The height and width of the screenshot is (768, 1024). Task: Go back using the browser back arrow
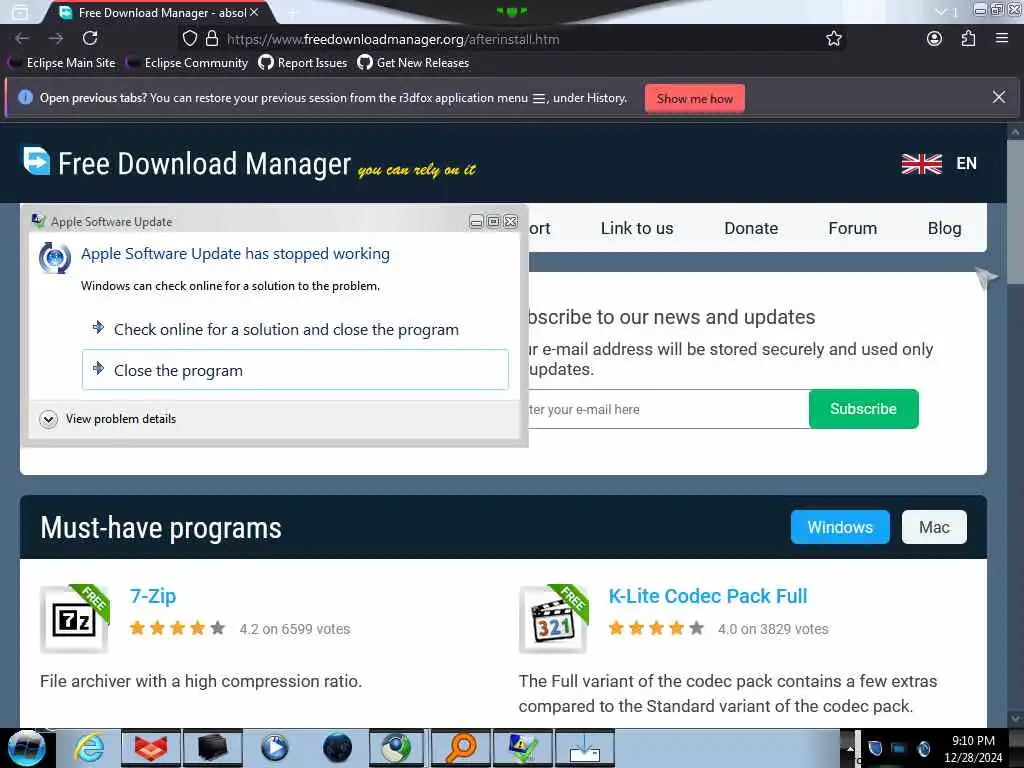[x=22, y=39]
